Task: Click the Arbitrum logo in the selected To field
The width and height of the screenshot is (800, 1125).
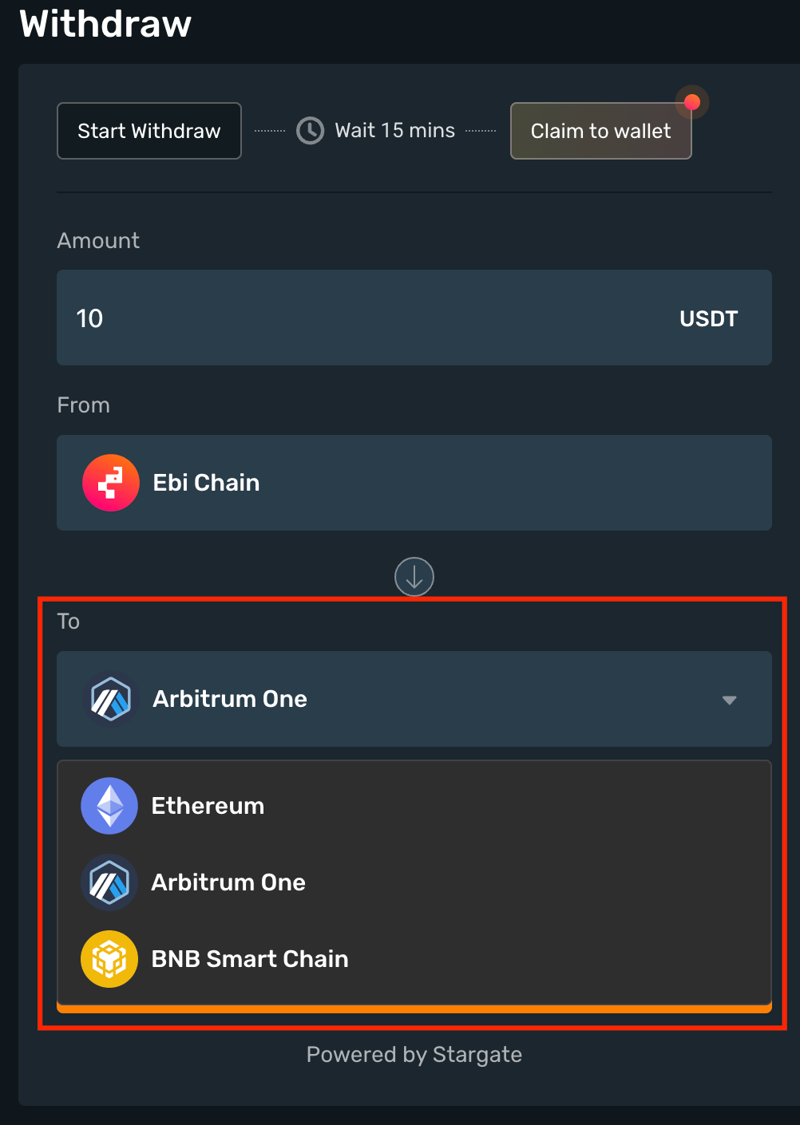Action: (110, 699)
